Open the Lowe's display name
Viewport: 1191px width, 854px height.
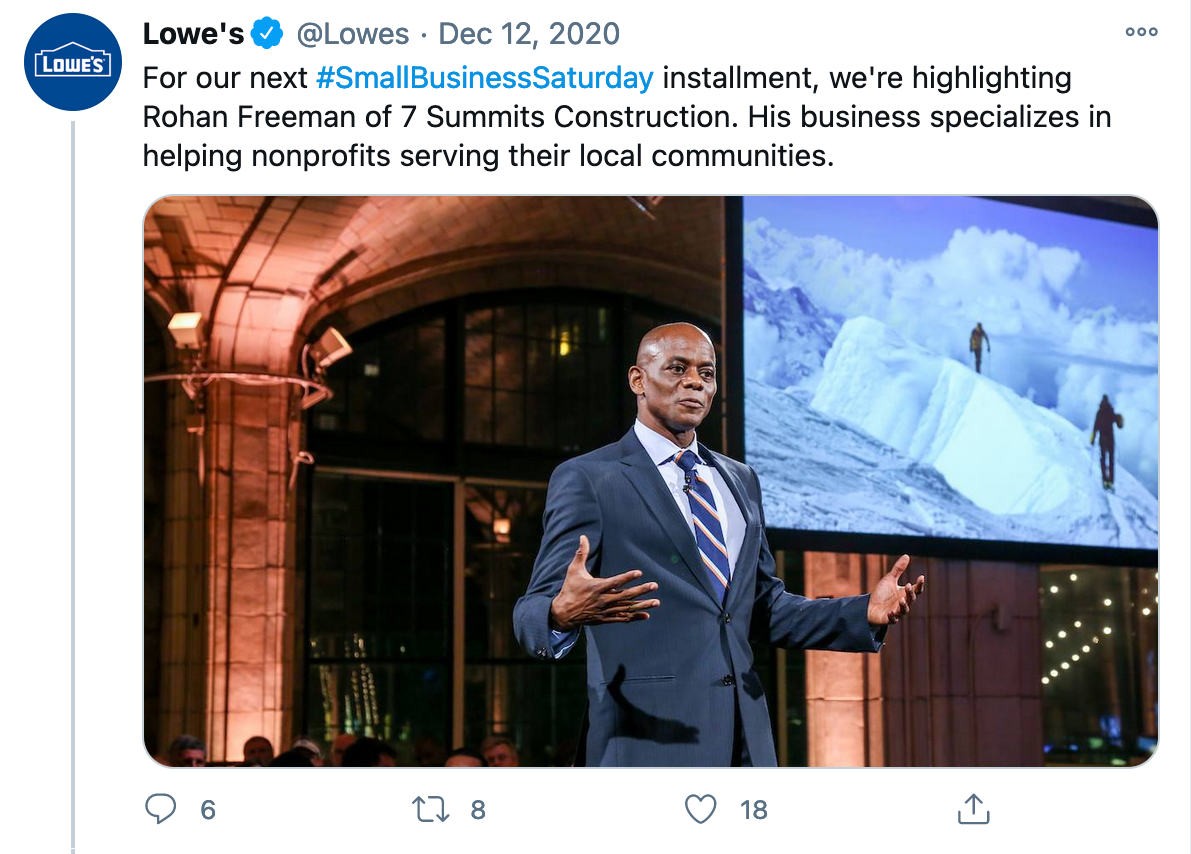[x=194, y=33]
